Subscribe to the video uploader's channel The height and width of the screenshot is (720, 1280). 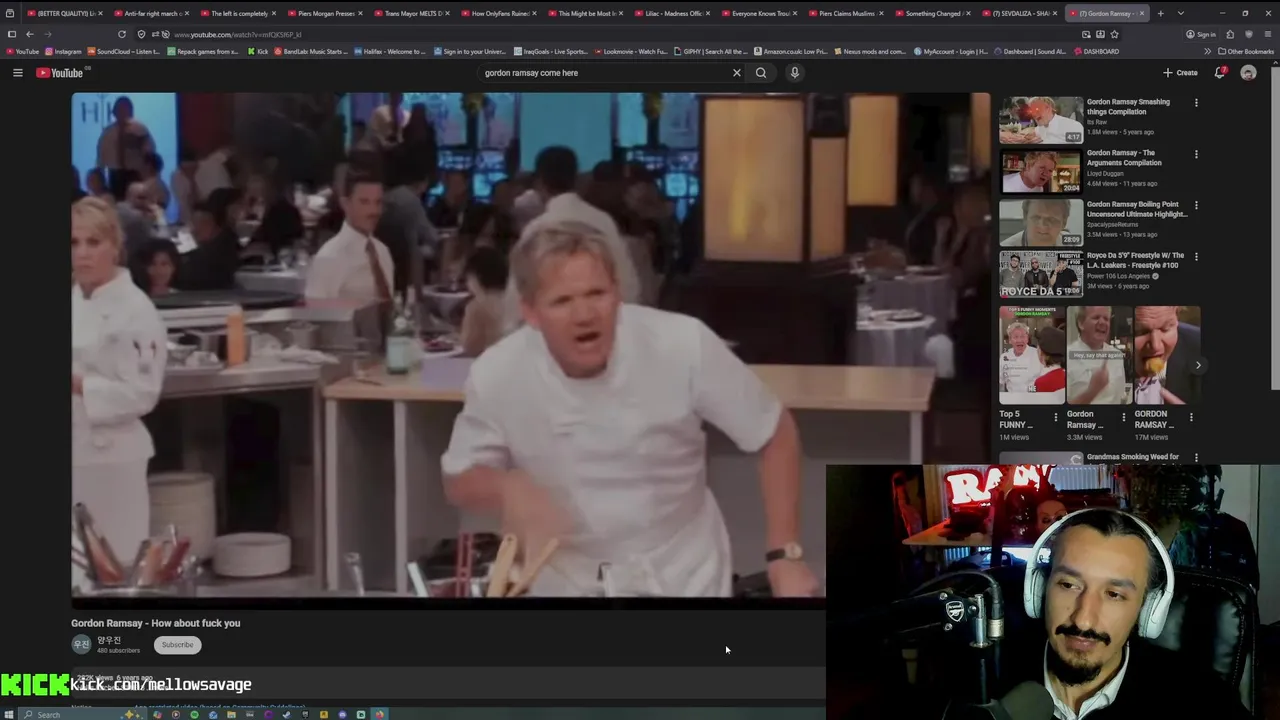177,645
